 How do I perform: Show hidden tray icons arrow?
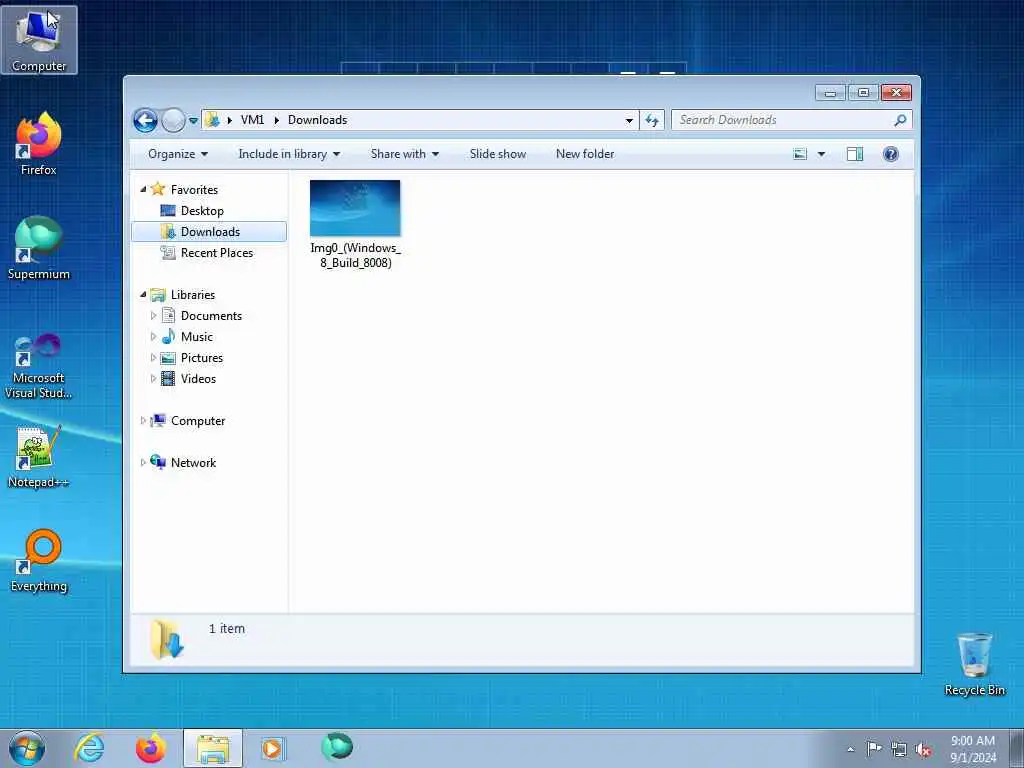850,749
